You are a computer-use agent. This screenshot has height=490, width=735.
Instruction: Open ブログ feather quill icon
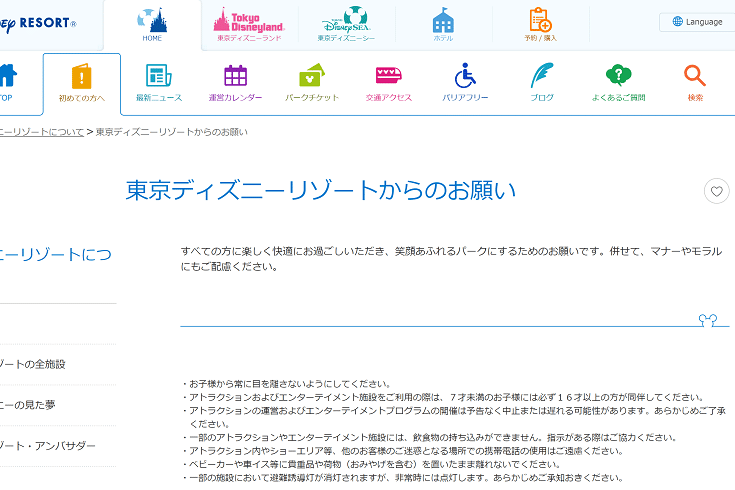click(542, 83)
